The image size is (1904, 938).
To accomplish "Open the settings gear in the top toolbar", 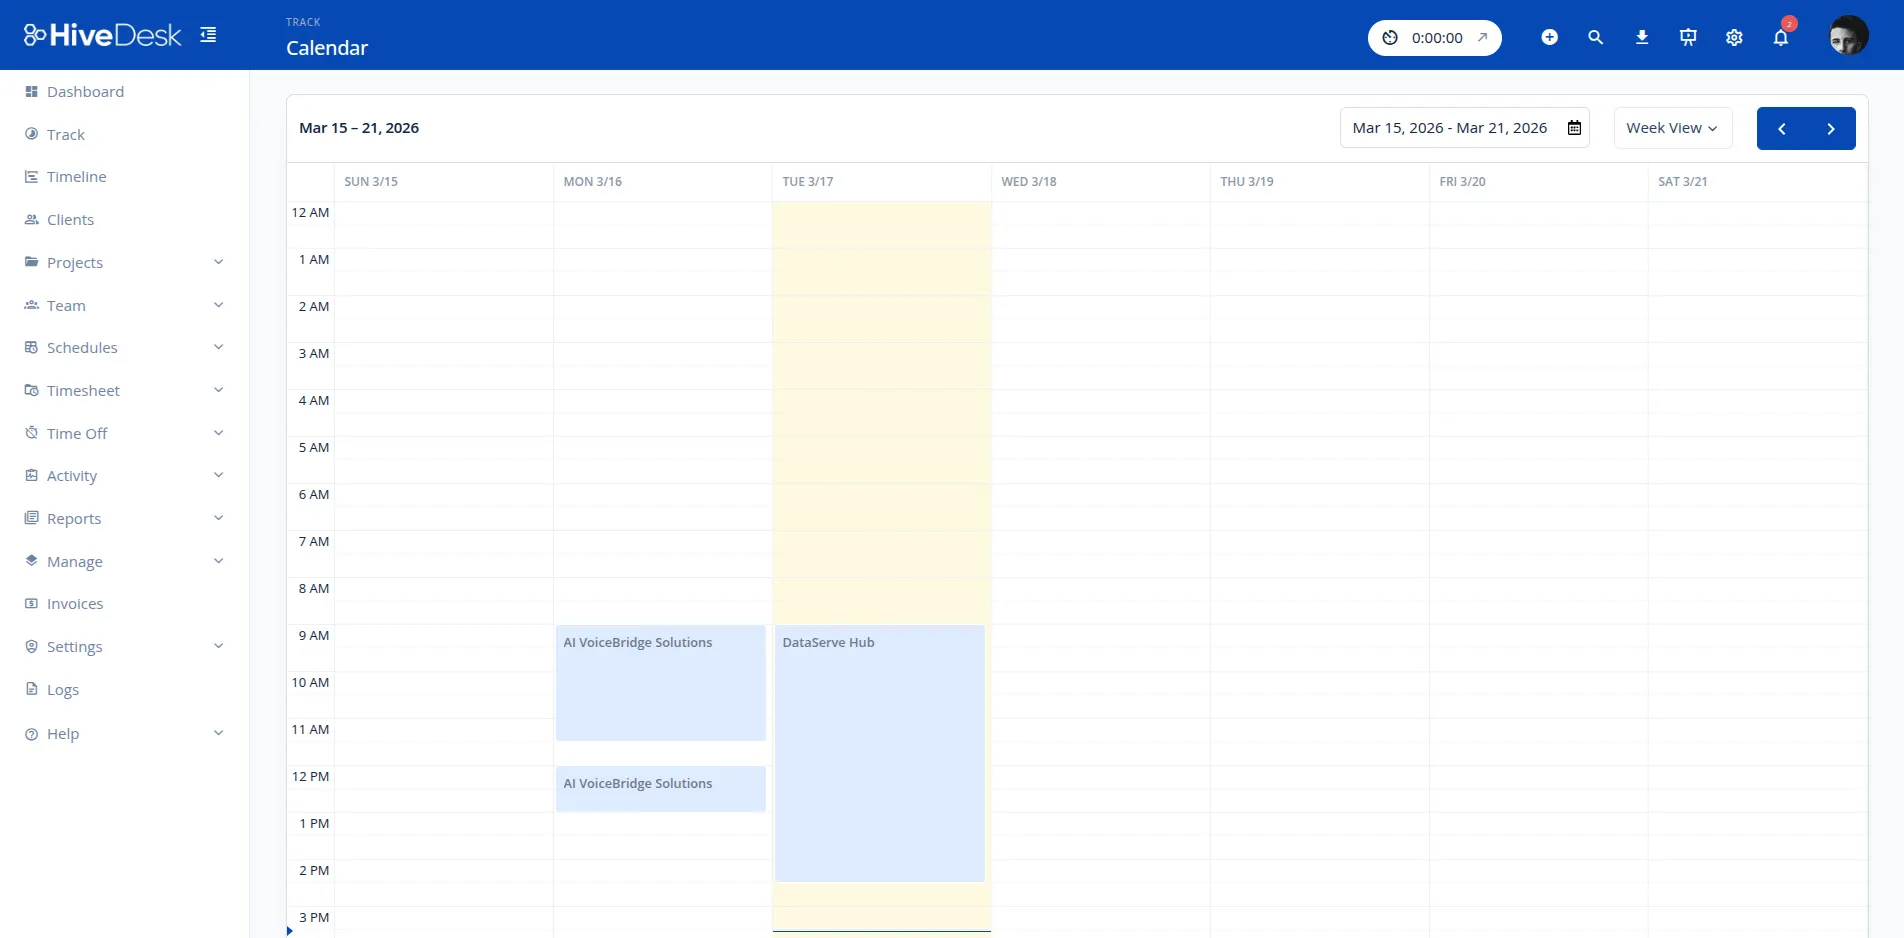I will pyautogui.click(x=1734, y=37).
